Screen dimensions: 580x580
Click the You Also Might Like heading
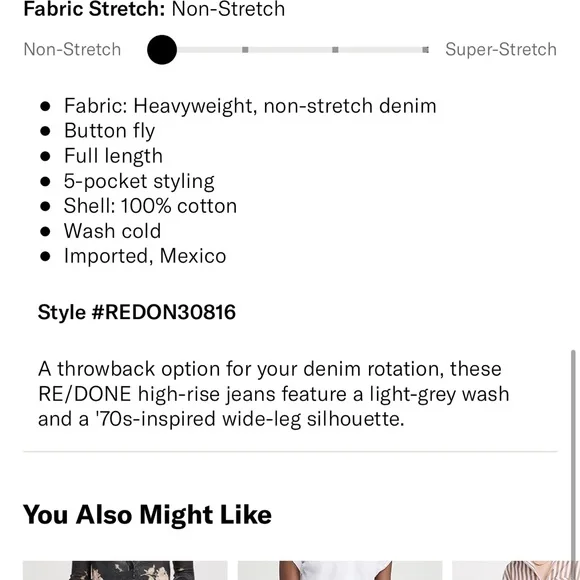pos(147,515)
